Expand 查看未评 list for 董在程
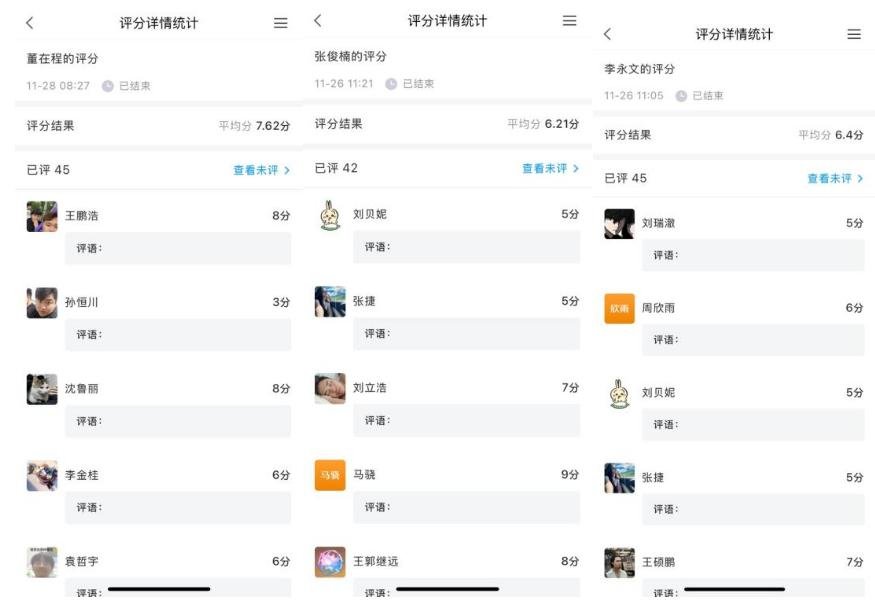 pyautogui.click(x=261, y=170)
